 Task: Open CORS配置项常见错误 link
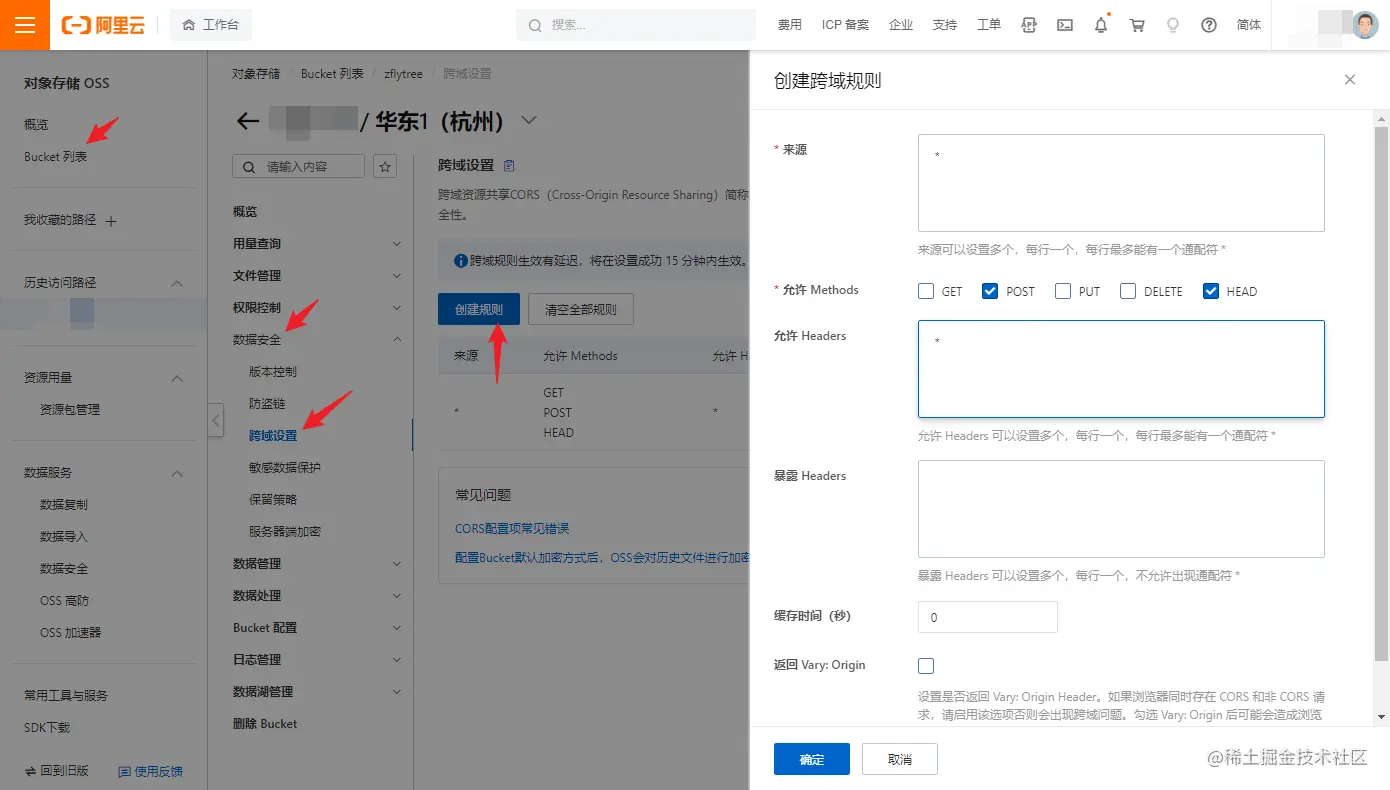[x=512, y=528]
